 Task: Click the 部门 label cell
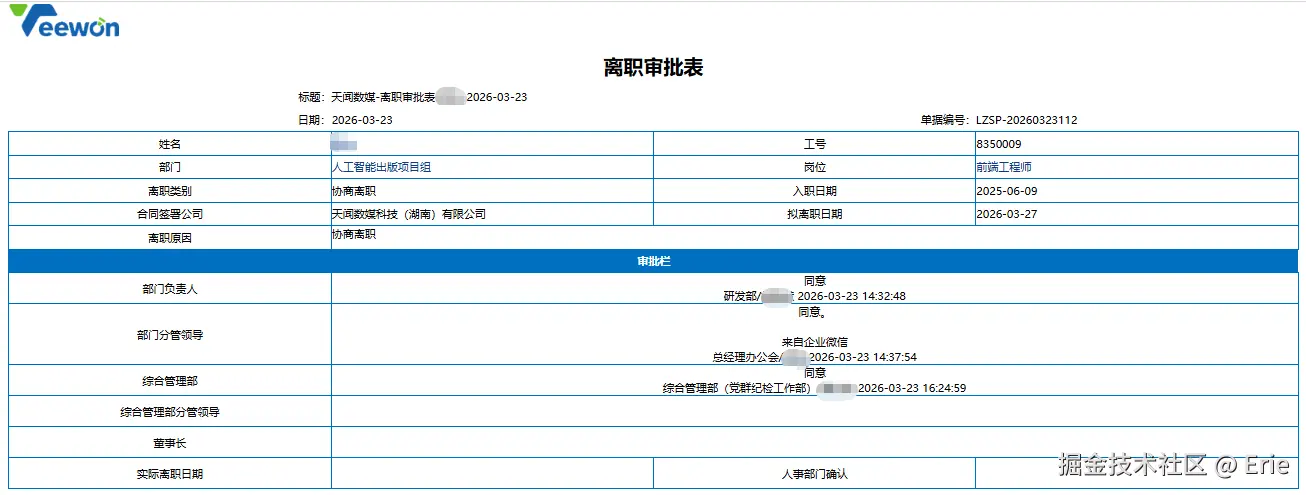click(x=170, y=167)
